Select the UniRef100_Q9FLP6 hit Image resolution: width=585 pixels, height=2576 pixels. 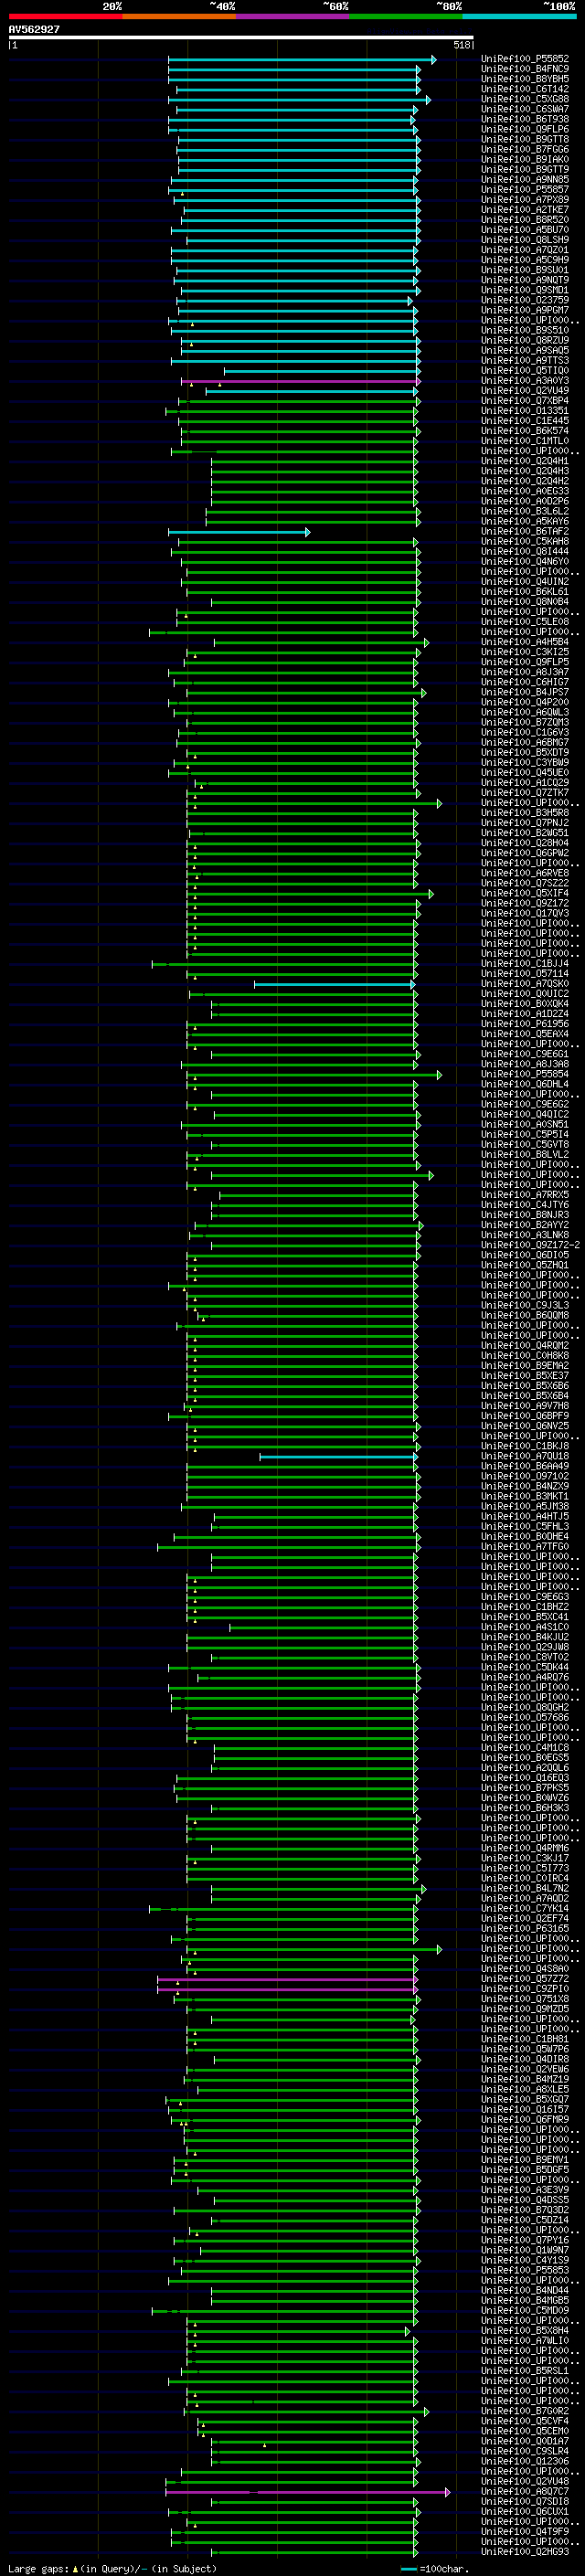[x=525, y=129]
